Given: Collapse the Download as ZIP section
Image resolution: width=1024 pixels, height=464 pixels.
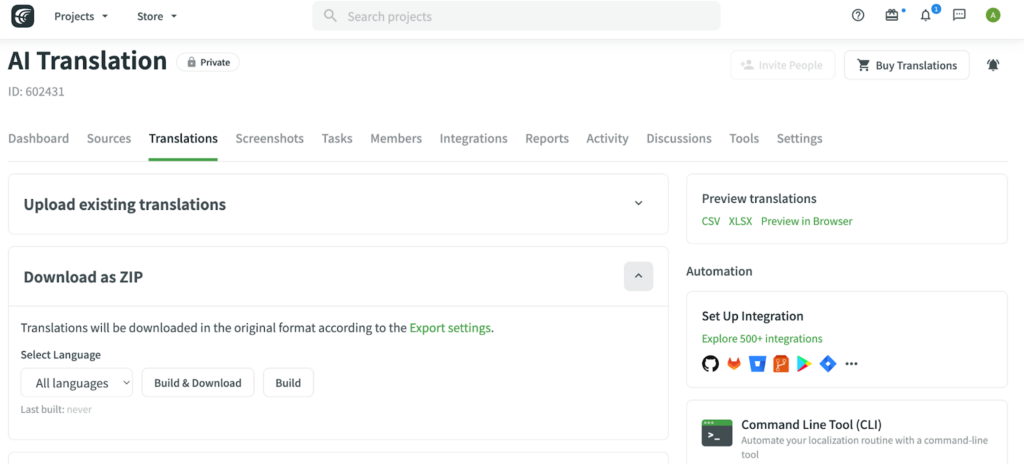Looking at the screenshot, I should 638,277.
